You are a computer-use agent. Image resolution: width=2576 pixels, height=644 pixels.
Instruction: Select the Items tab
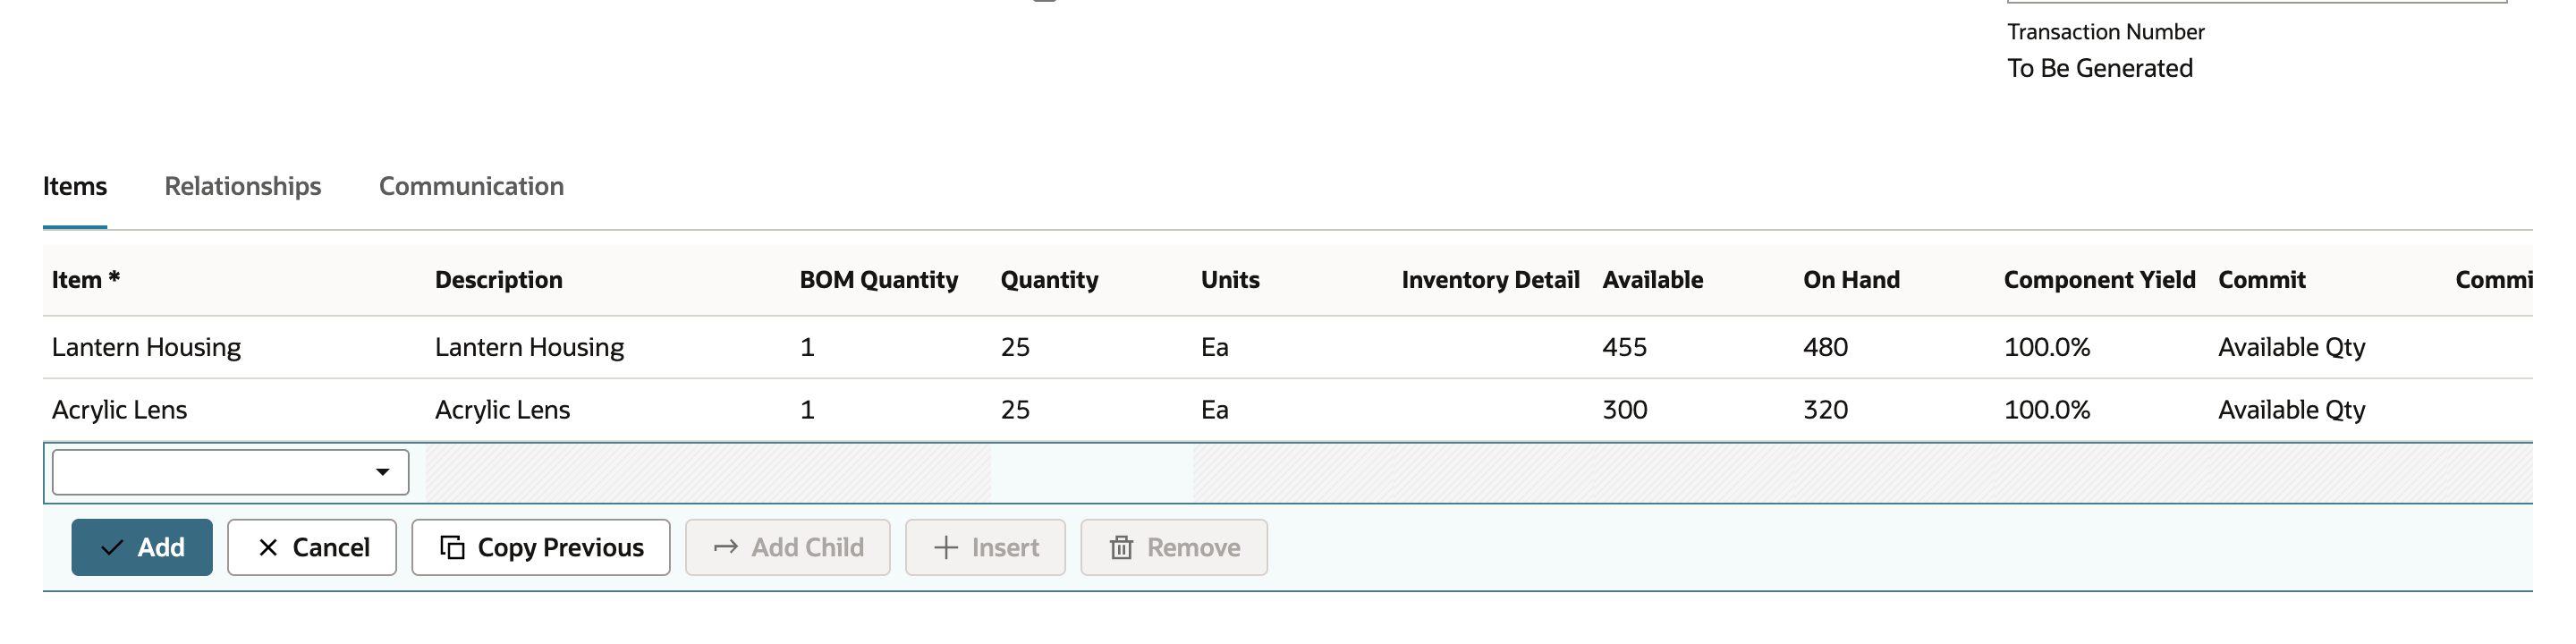click(x=75, y=186)
